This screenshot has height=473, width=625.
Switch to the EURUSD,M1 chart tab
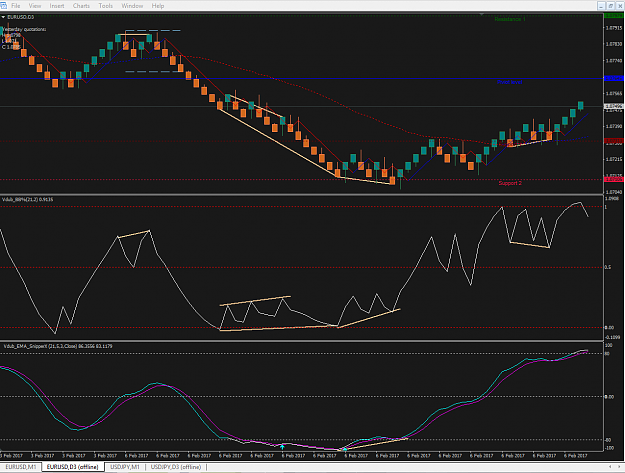tap(21, 467)
